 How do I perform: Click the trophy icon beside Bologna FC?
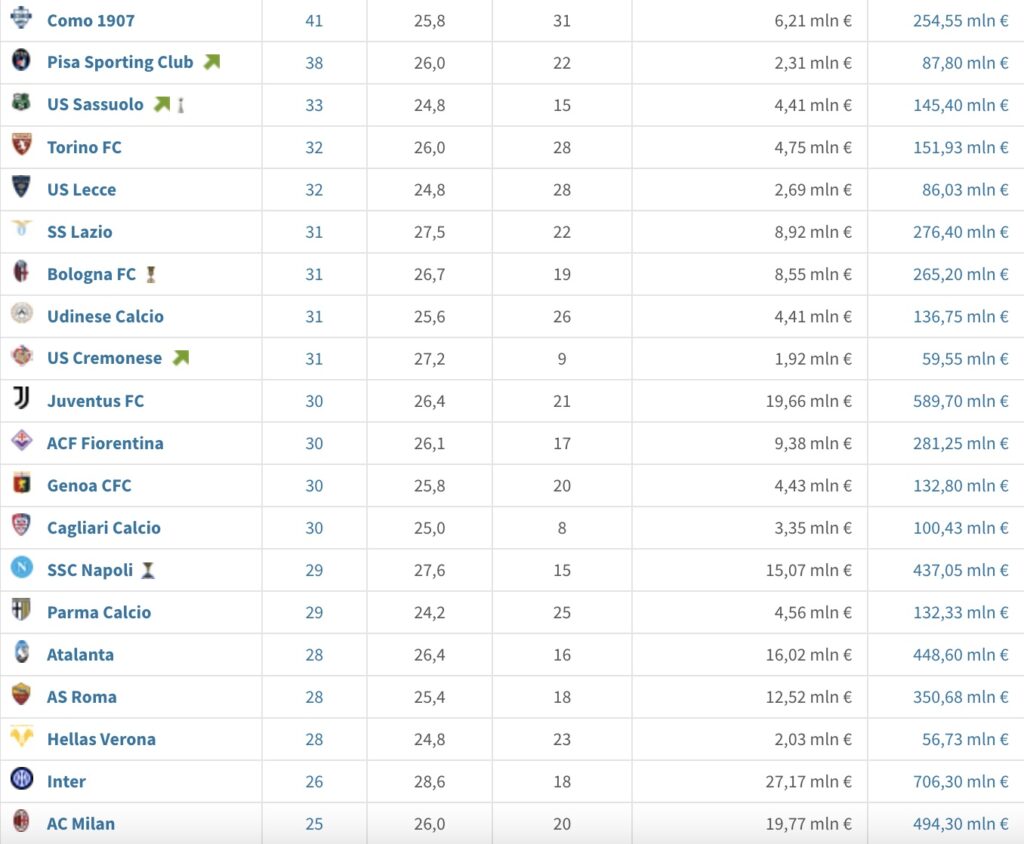(x=151, y=274)
